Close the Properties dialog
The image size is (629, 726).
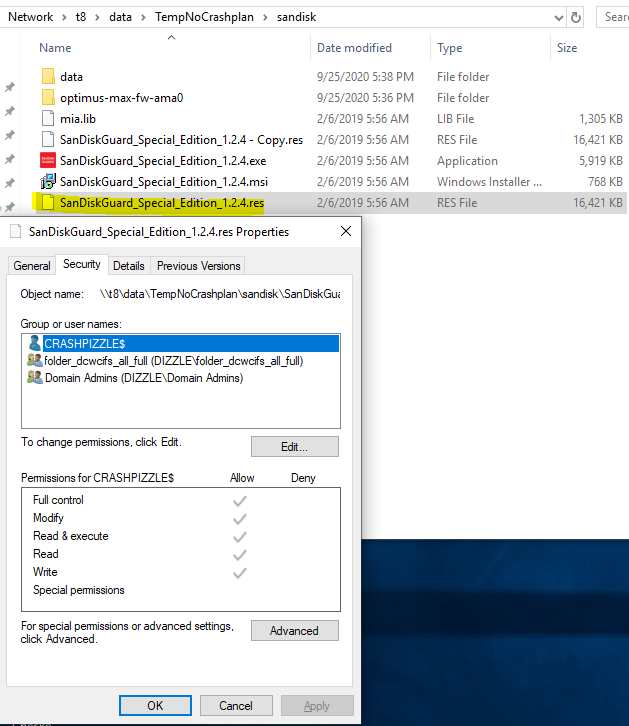point(346,231)
